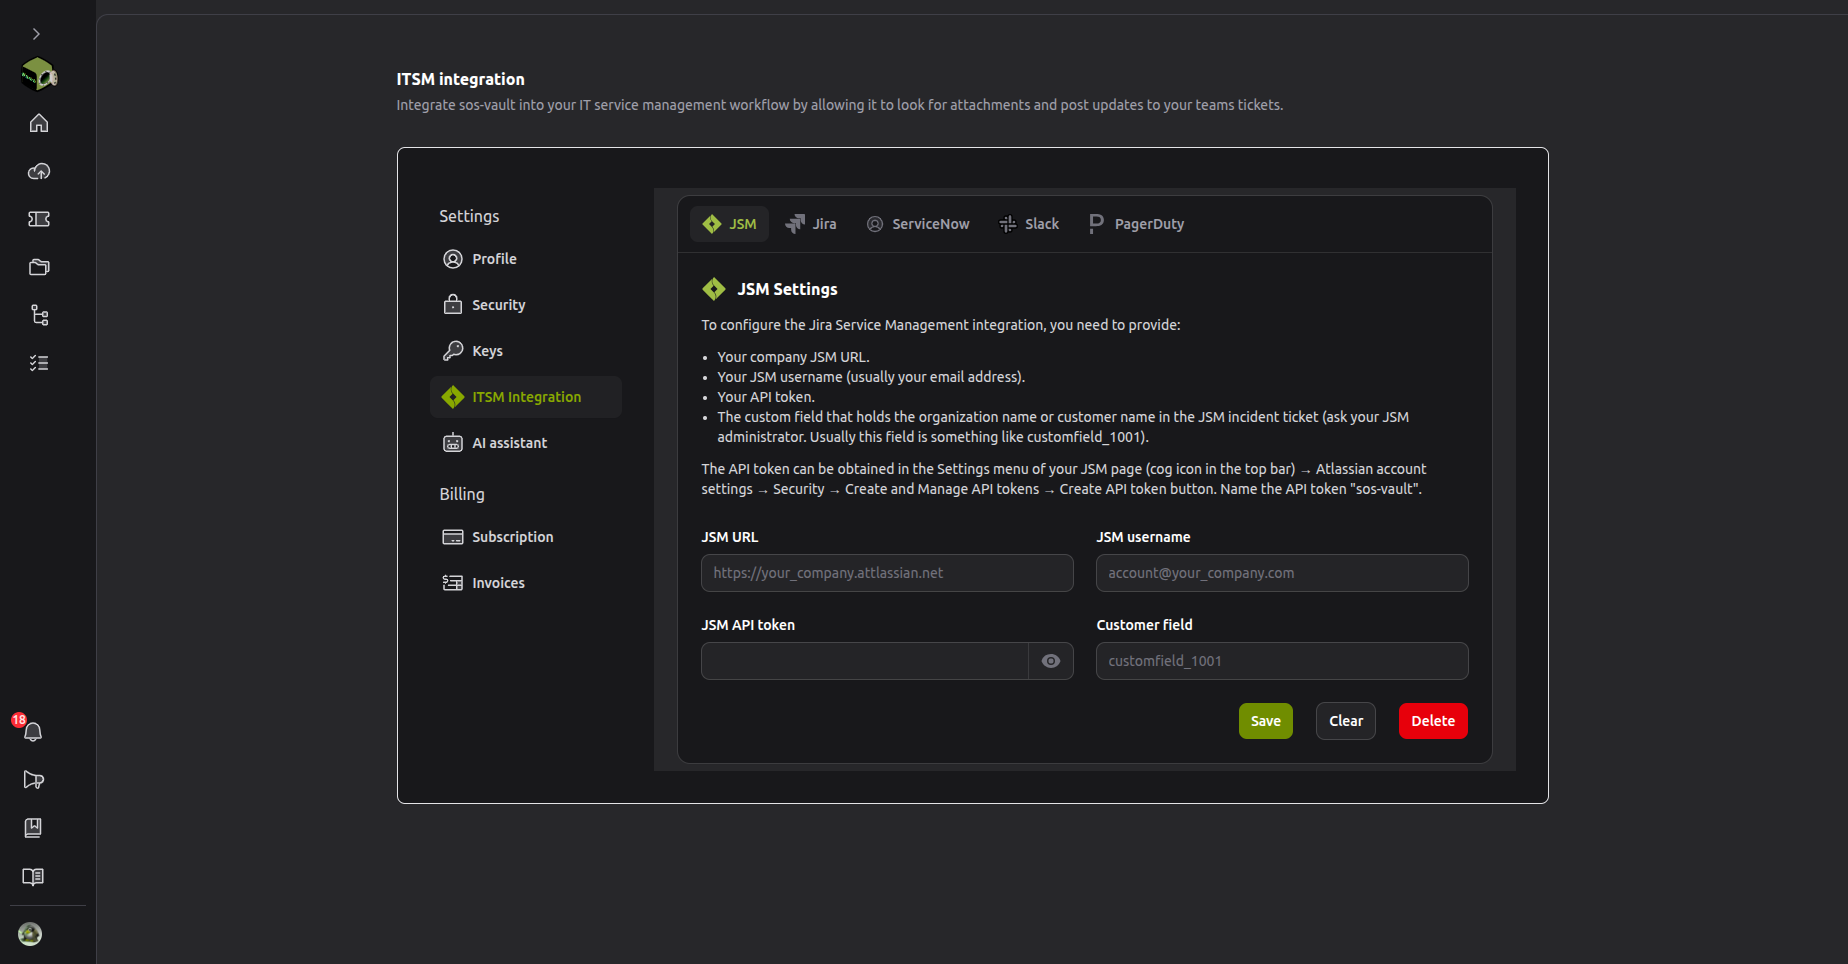The image size is (1848, 964).
Task: Open the tickets sidebar icon
Action: 39,219
